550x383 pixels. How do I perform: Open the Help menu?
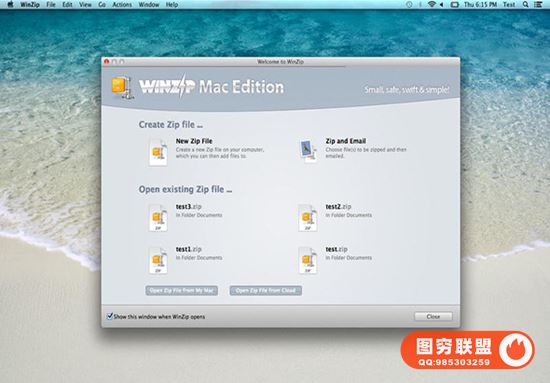(x=172, y=5)
